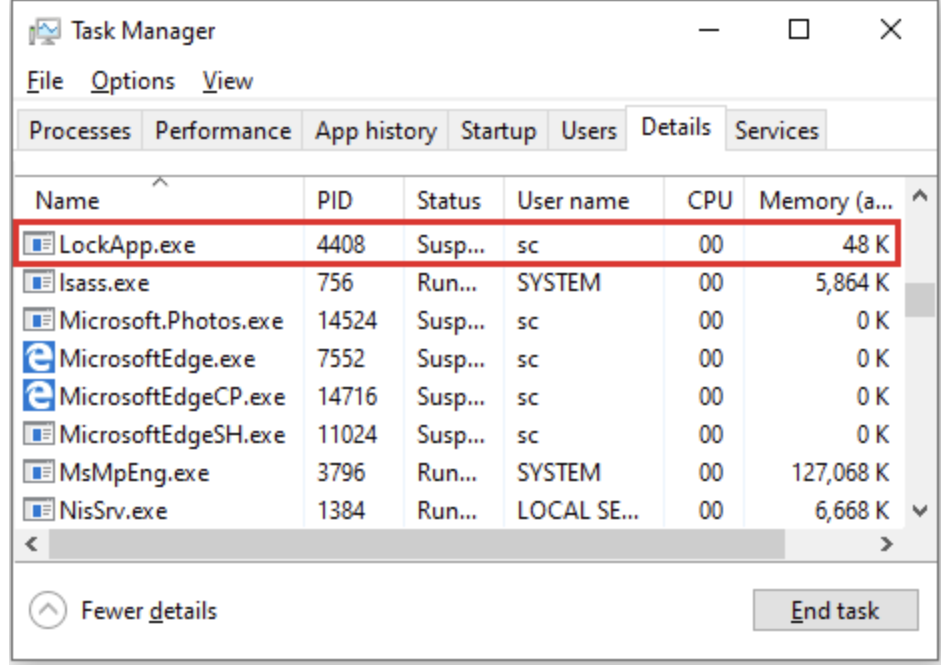Screen dimensions: 948x670
Task: Open the View menu
Action: click(x=227, y=81)
